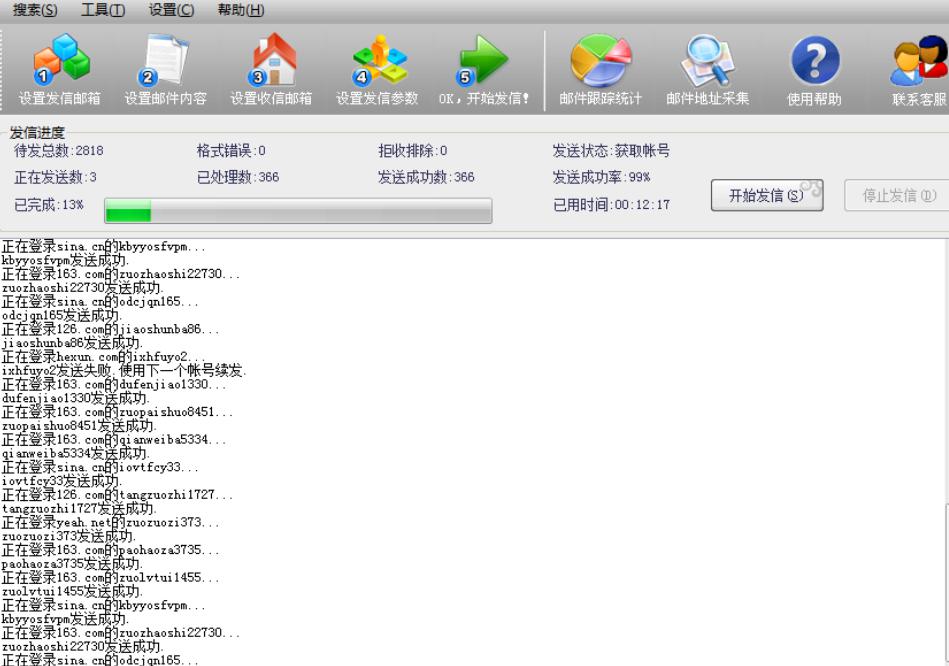The image size is (949, 666).
Task: Open 使用帮助 question mark icon
Action: pos(814,60)
